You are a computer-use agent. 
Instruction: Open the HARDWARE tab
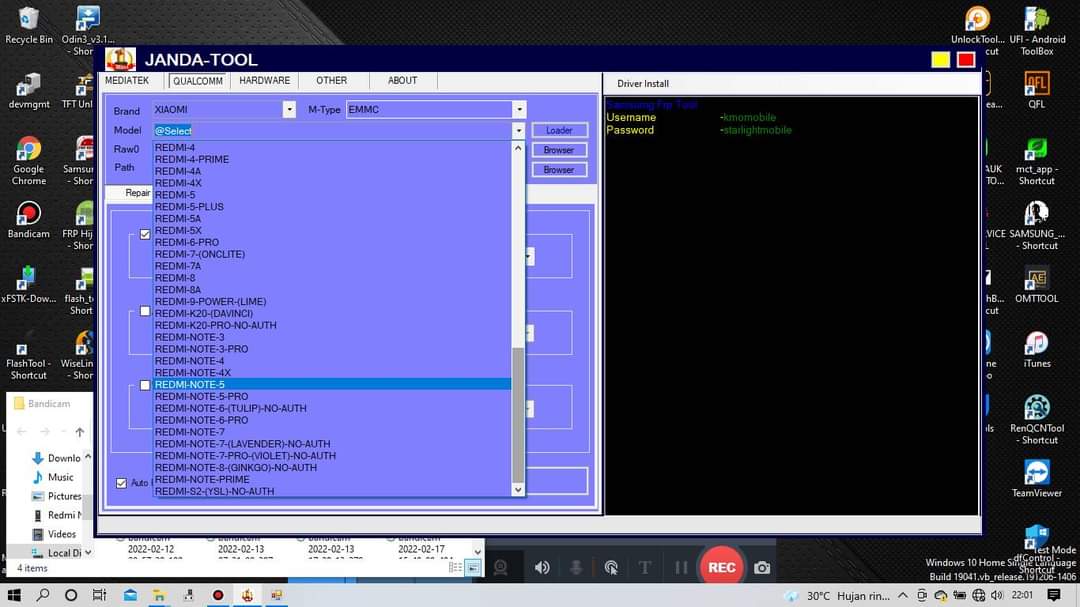pyautogui.click(x=264, y=81)
